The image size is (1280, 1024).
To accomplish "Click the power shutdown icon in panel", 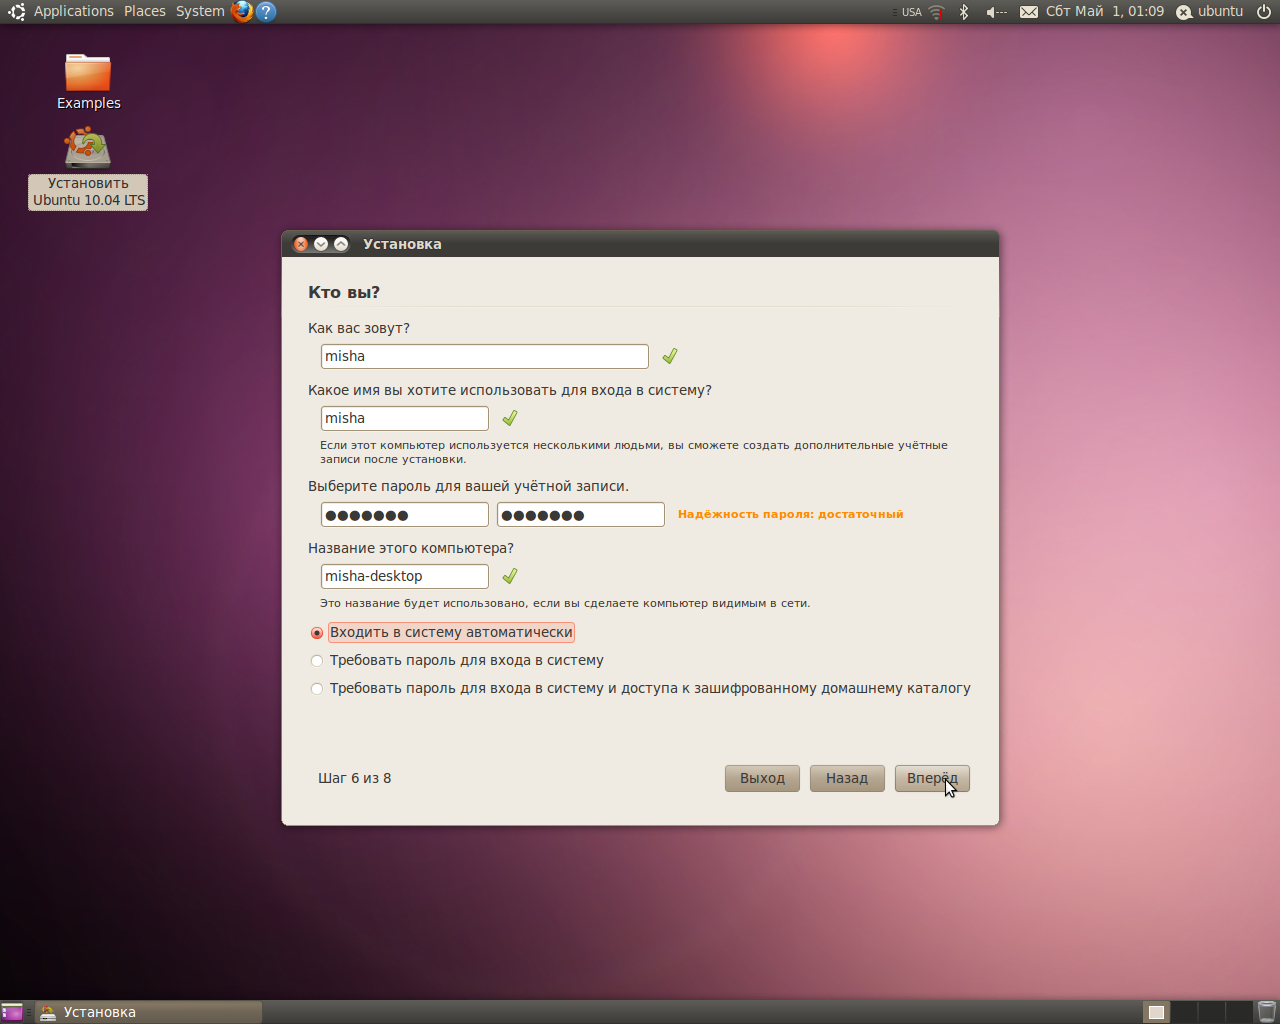I will coord(1264,12).
